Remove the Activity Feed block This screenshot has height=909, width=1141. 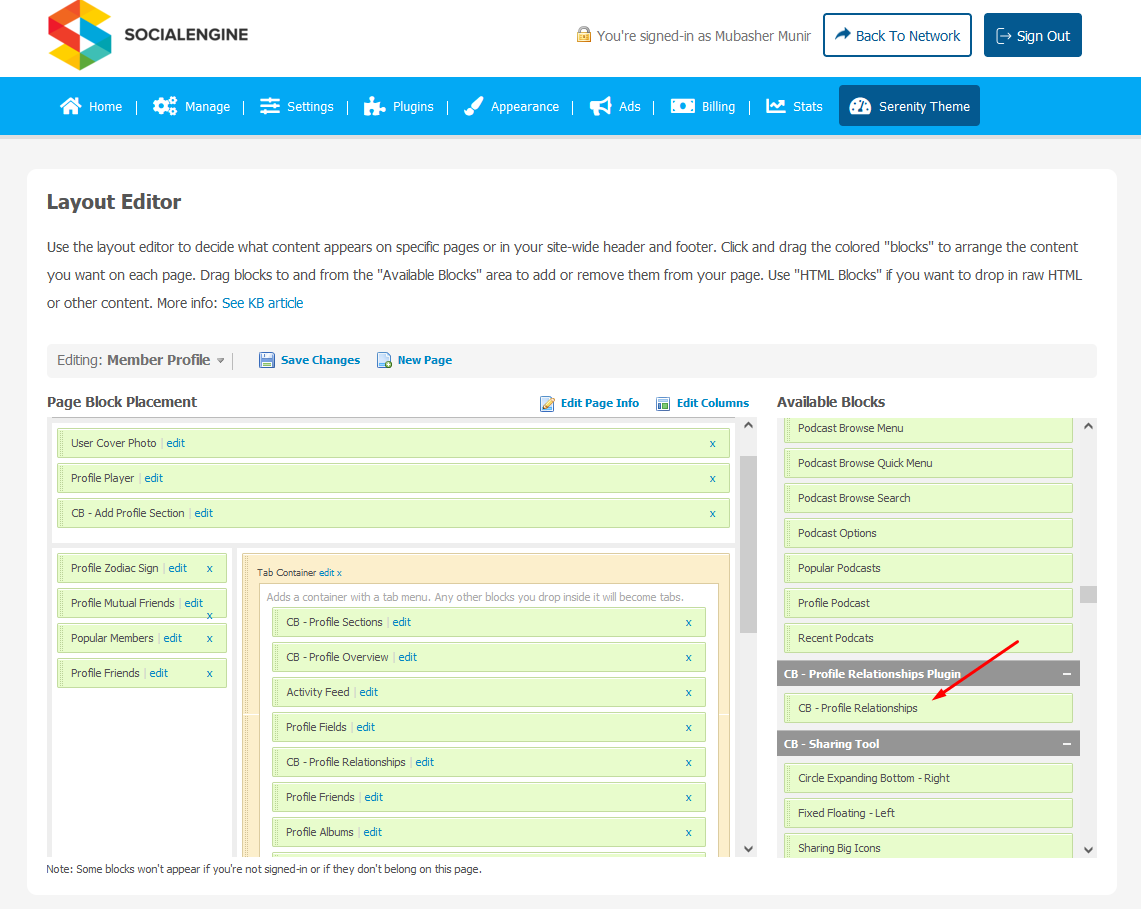click(688, 692)
